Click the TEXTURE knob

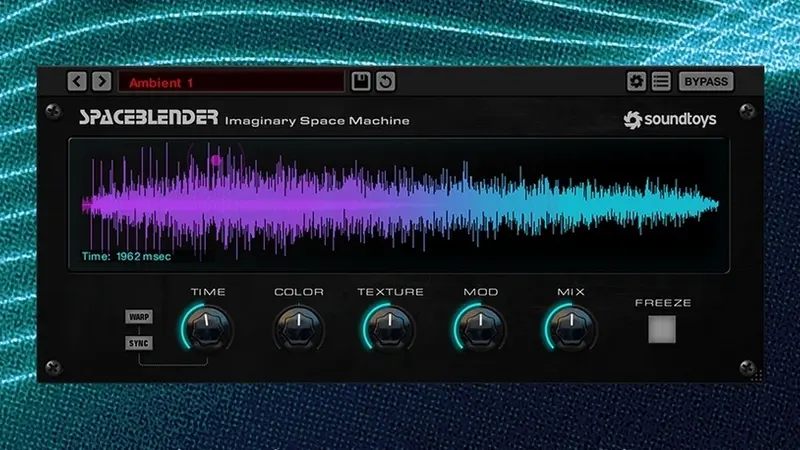point(389,329)
